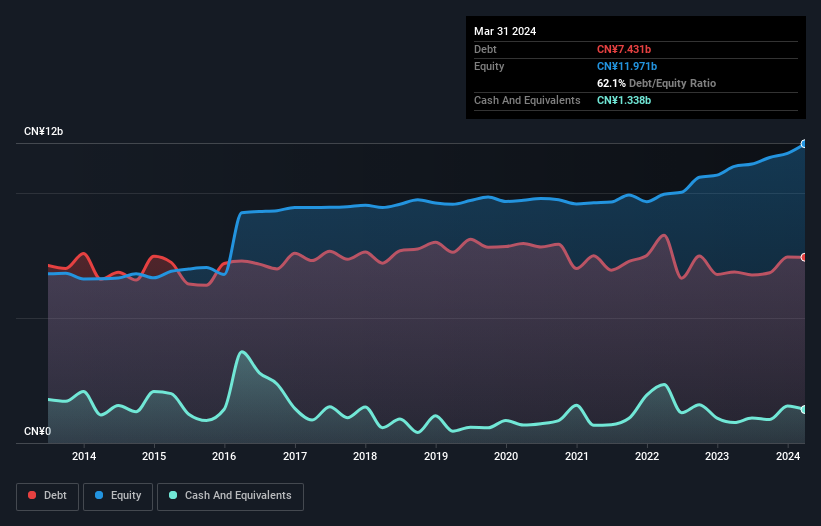
Task: Click the Debt value CN¥7.431b in tooltip
Action: click(x=624, y=49)
